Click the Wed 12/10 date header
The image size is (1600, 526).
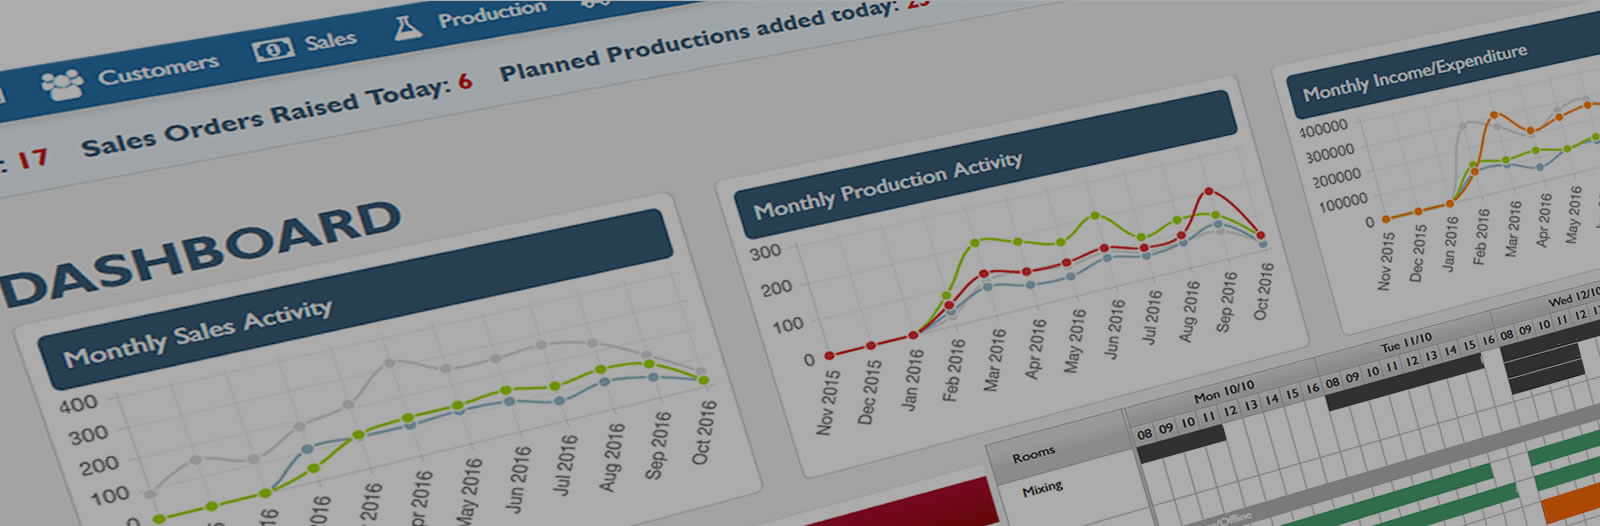[x=1574, y=298]
